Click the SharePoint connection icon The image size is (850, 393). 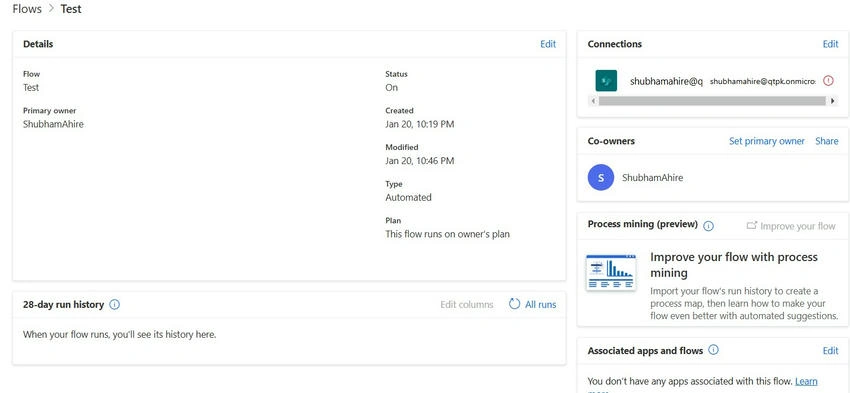[606, 81]
